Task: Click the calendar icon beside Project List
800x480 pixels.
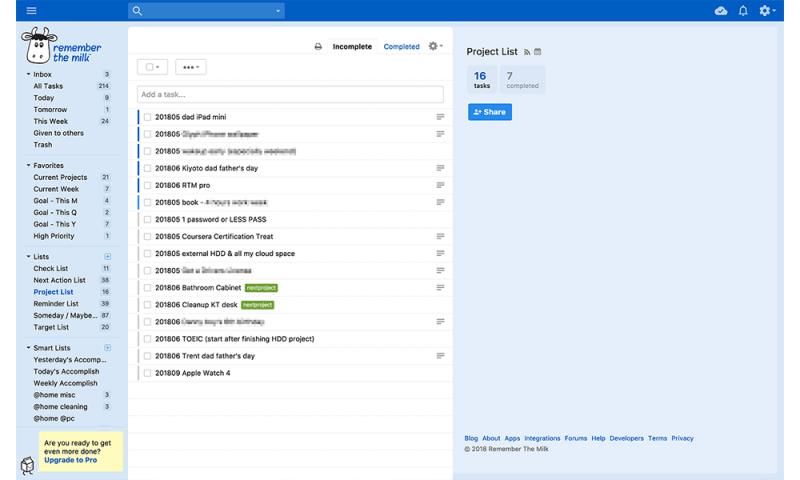Action: [x=538, y=51]
